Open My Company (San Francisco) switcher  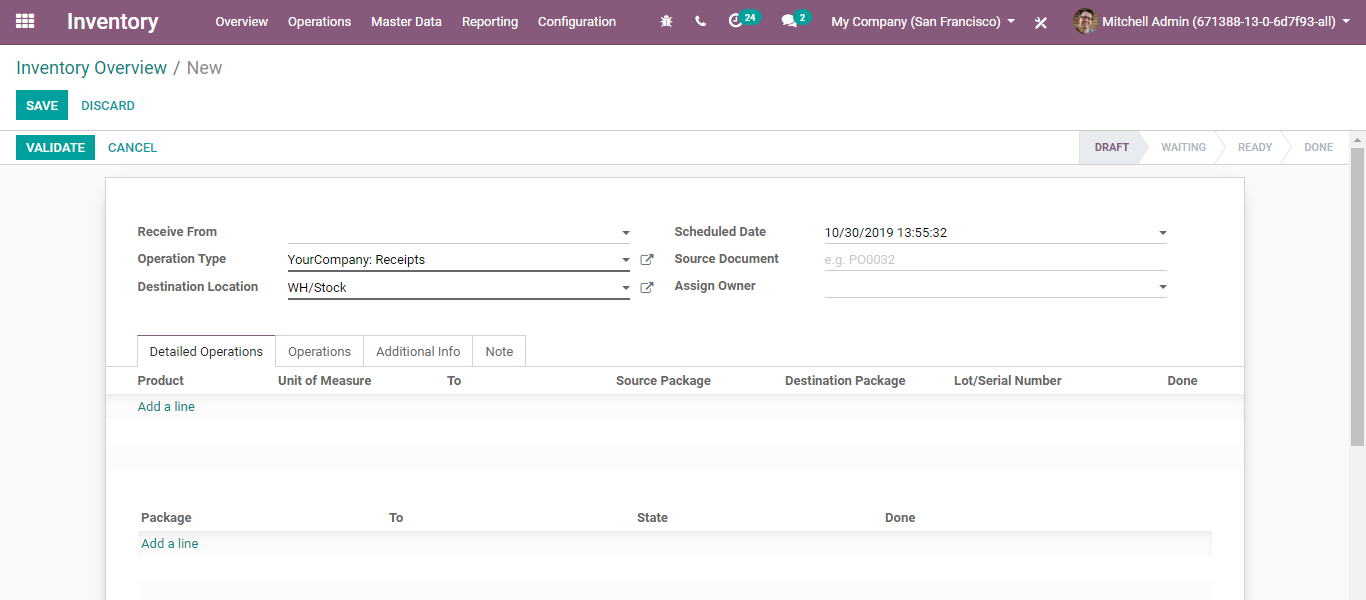click(923, 21)
